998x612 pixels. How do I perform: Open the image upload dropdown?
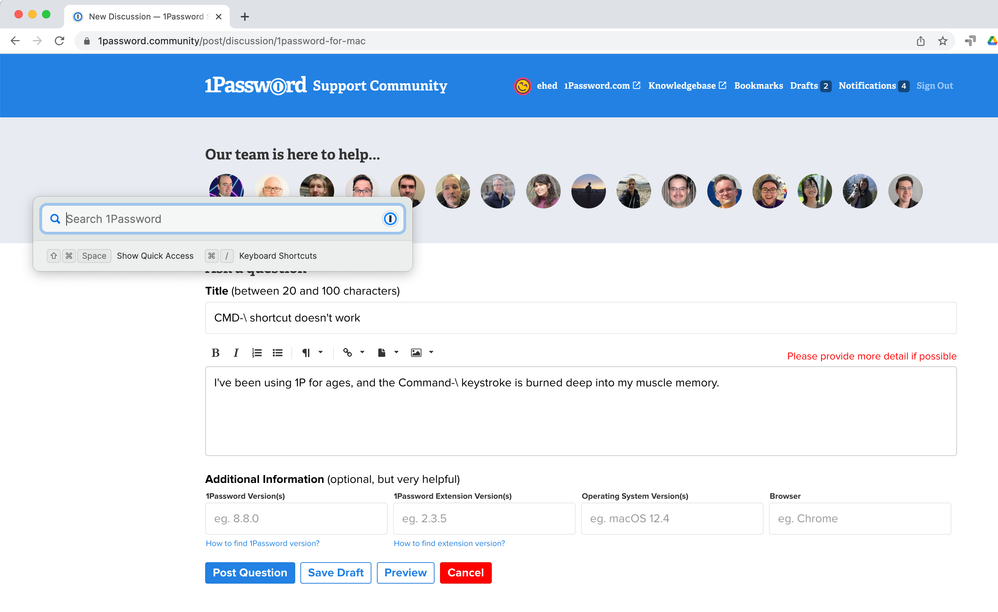click(x=422, y=352)
